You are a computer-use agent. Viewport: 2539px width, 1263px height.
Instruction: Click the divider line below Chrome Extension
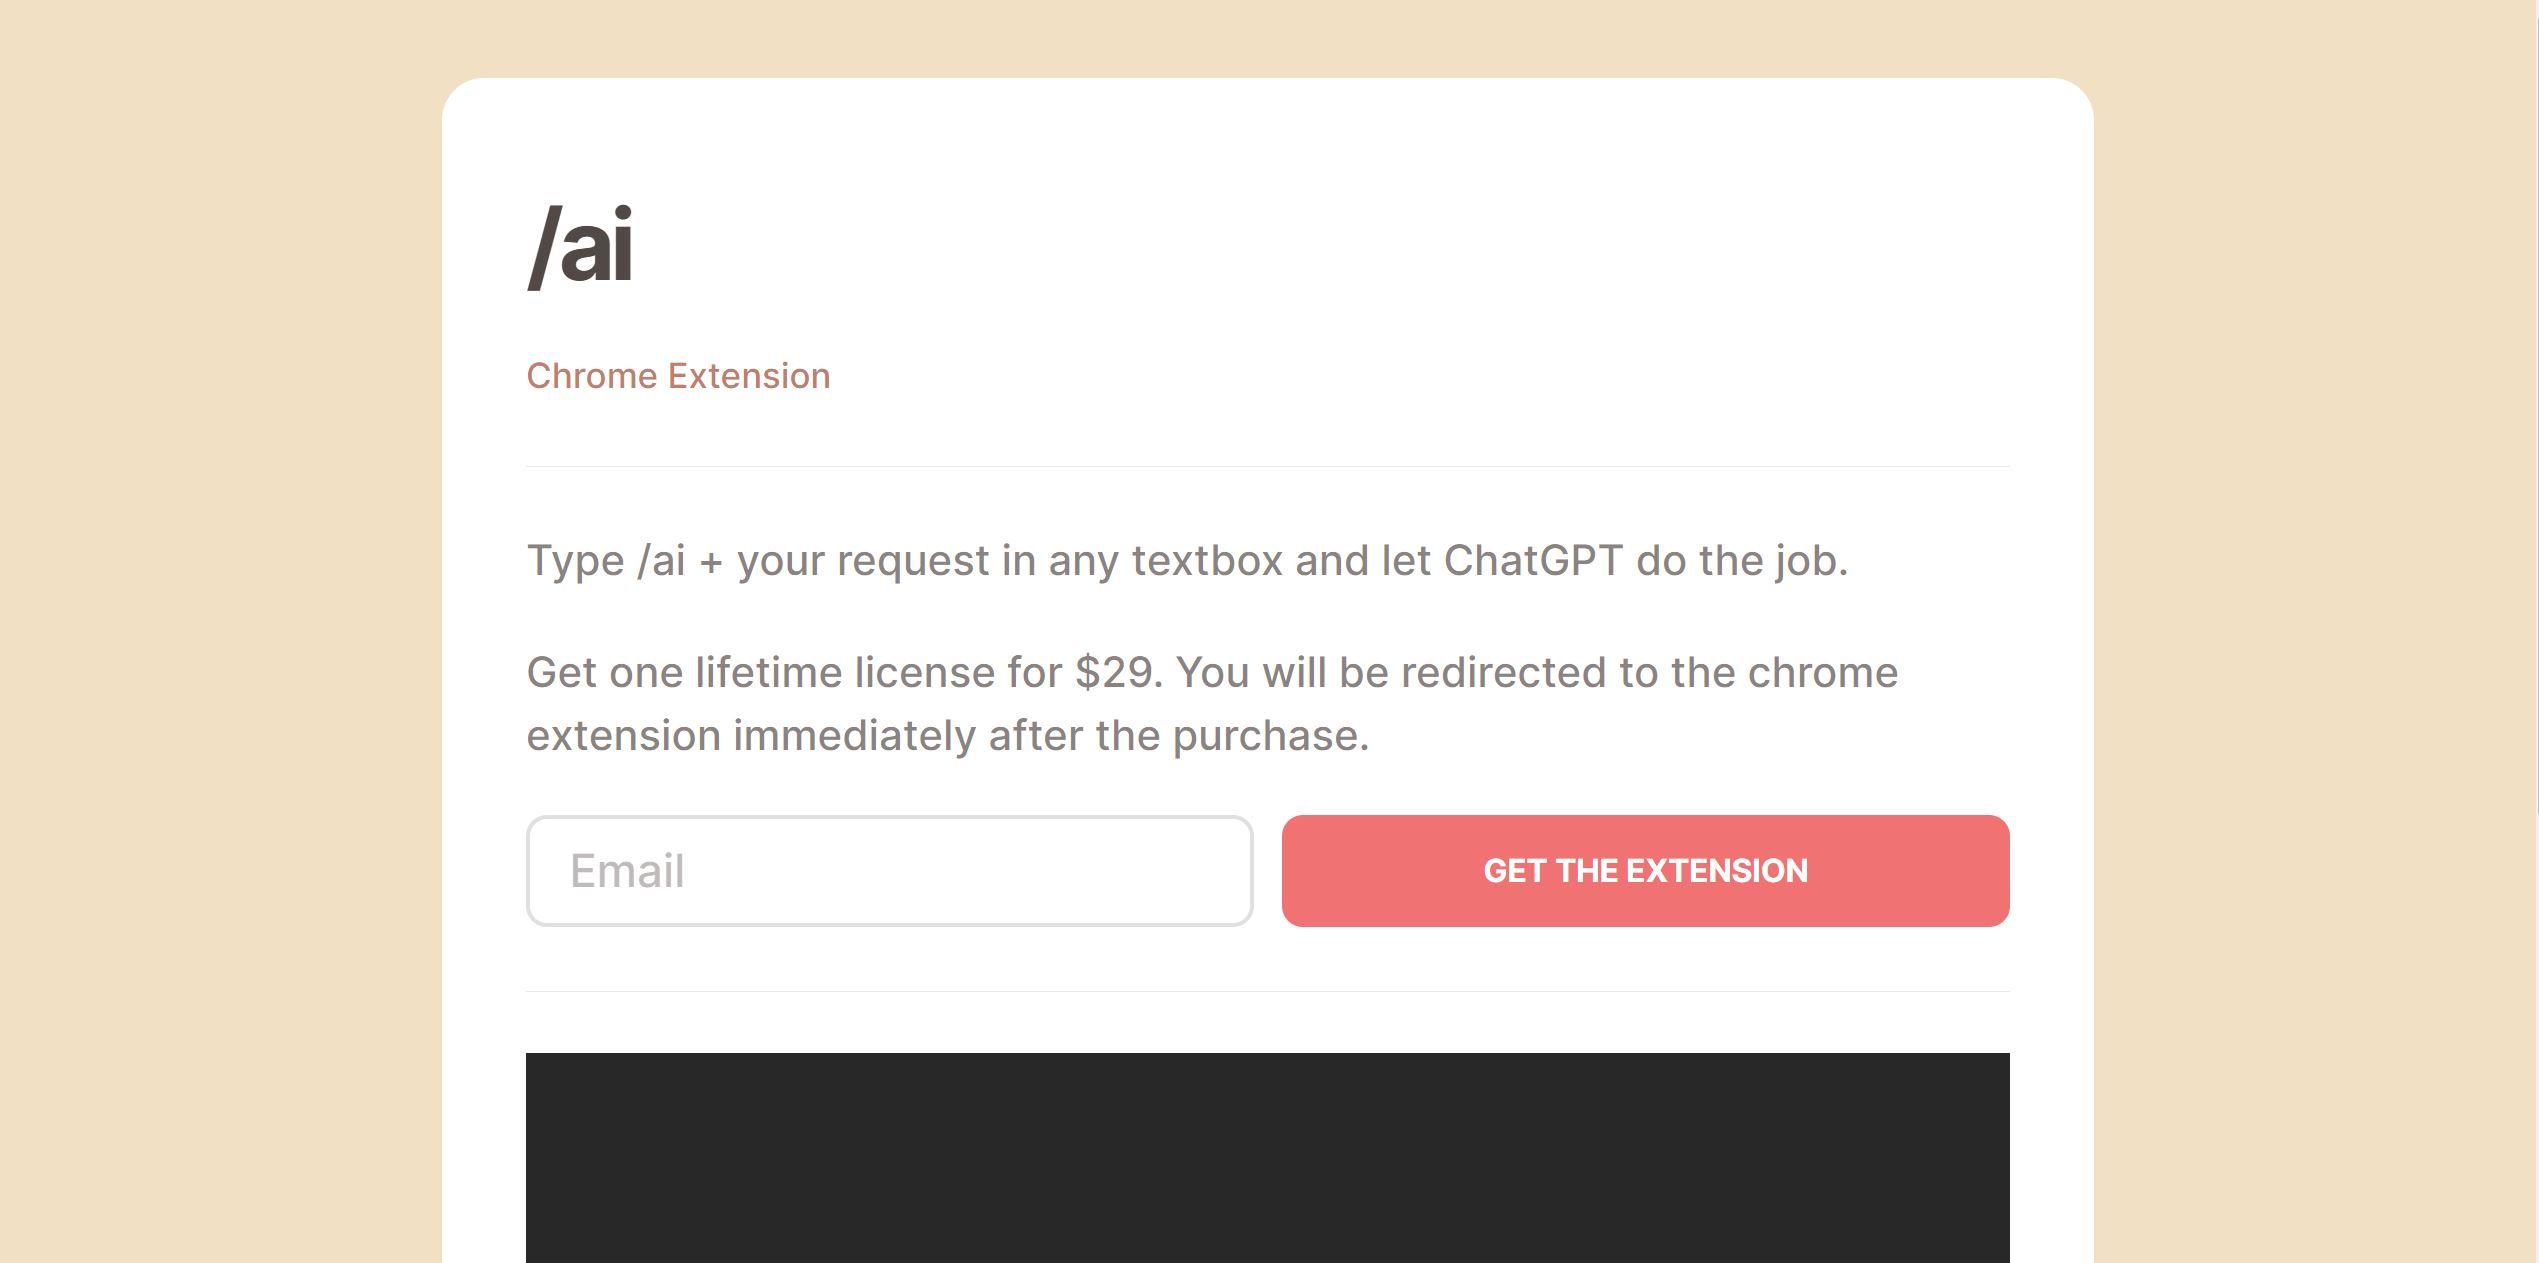1267,466
